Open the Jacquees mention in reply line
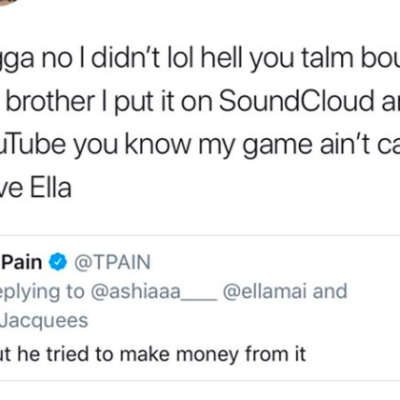The height and width of the screenshot is (400, 400). [44, 321]
